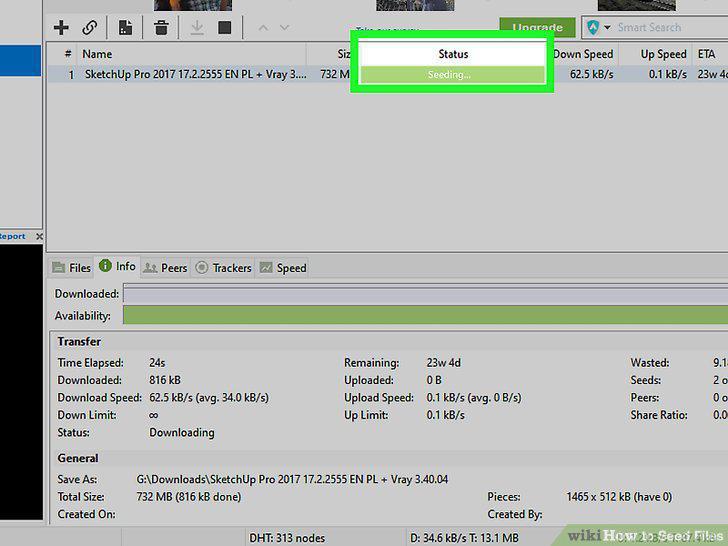Click the Upload Speed value in Transfer

tap(474, 398)
